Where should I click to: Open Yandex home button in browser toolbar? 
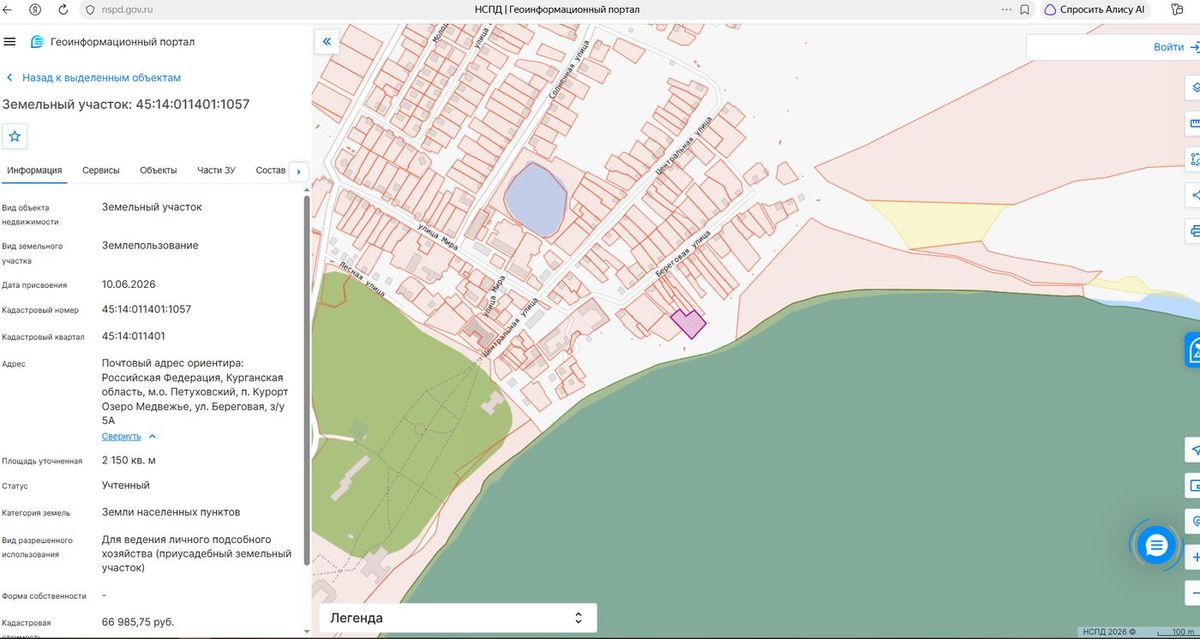[x=36, y=9]
